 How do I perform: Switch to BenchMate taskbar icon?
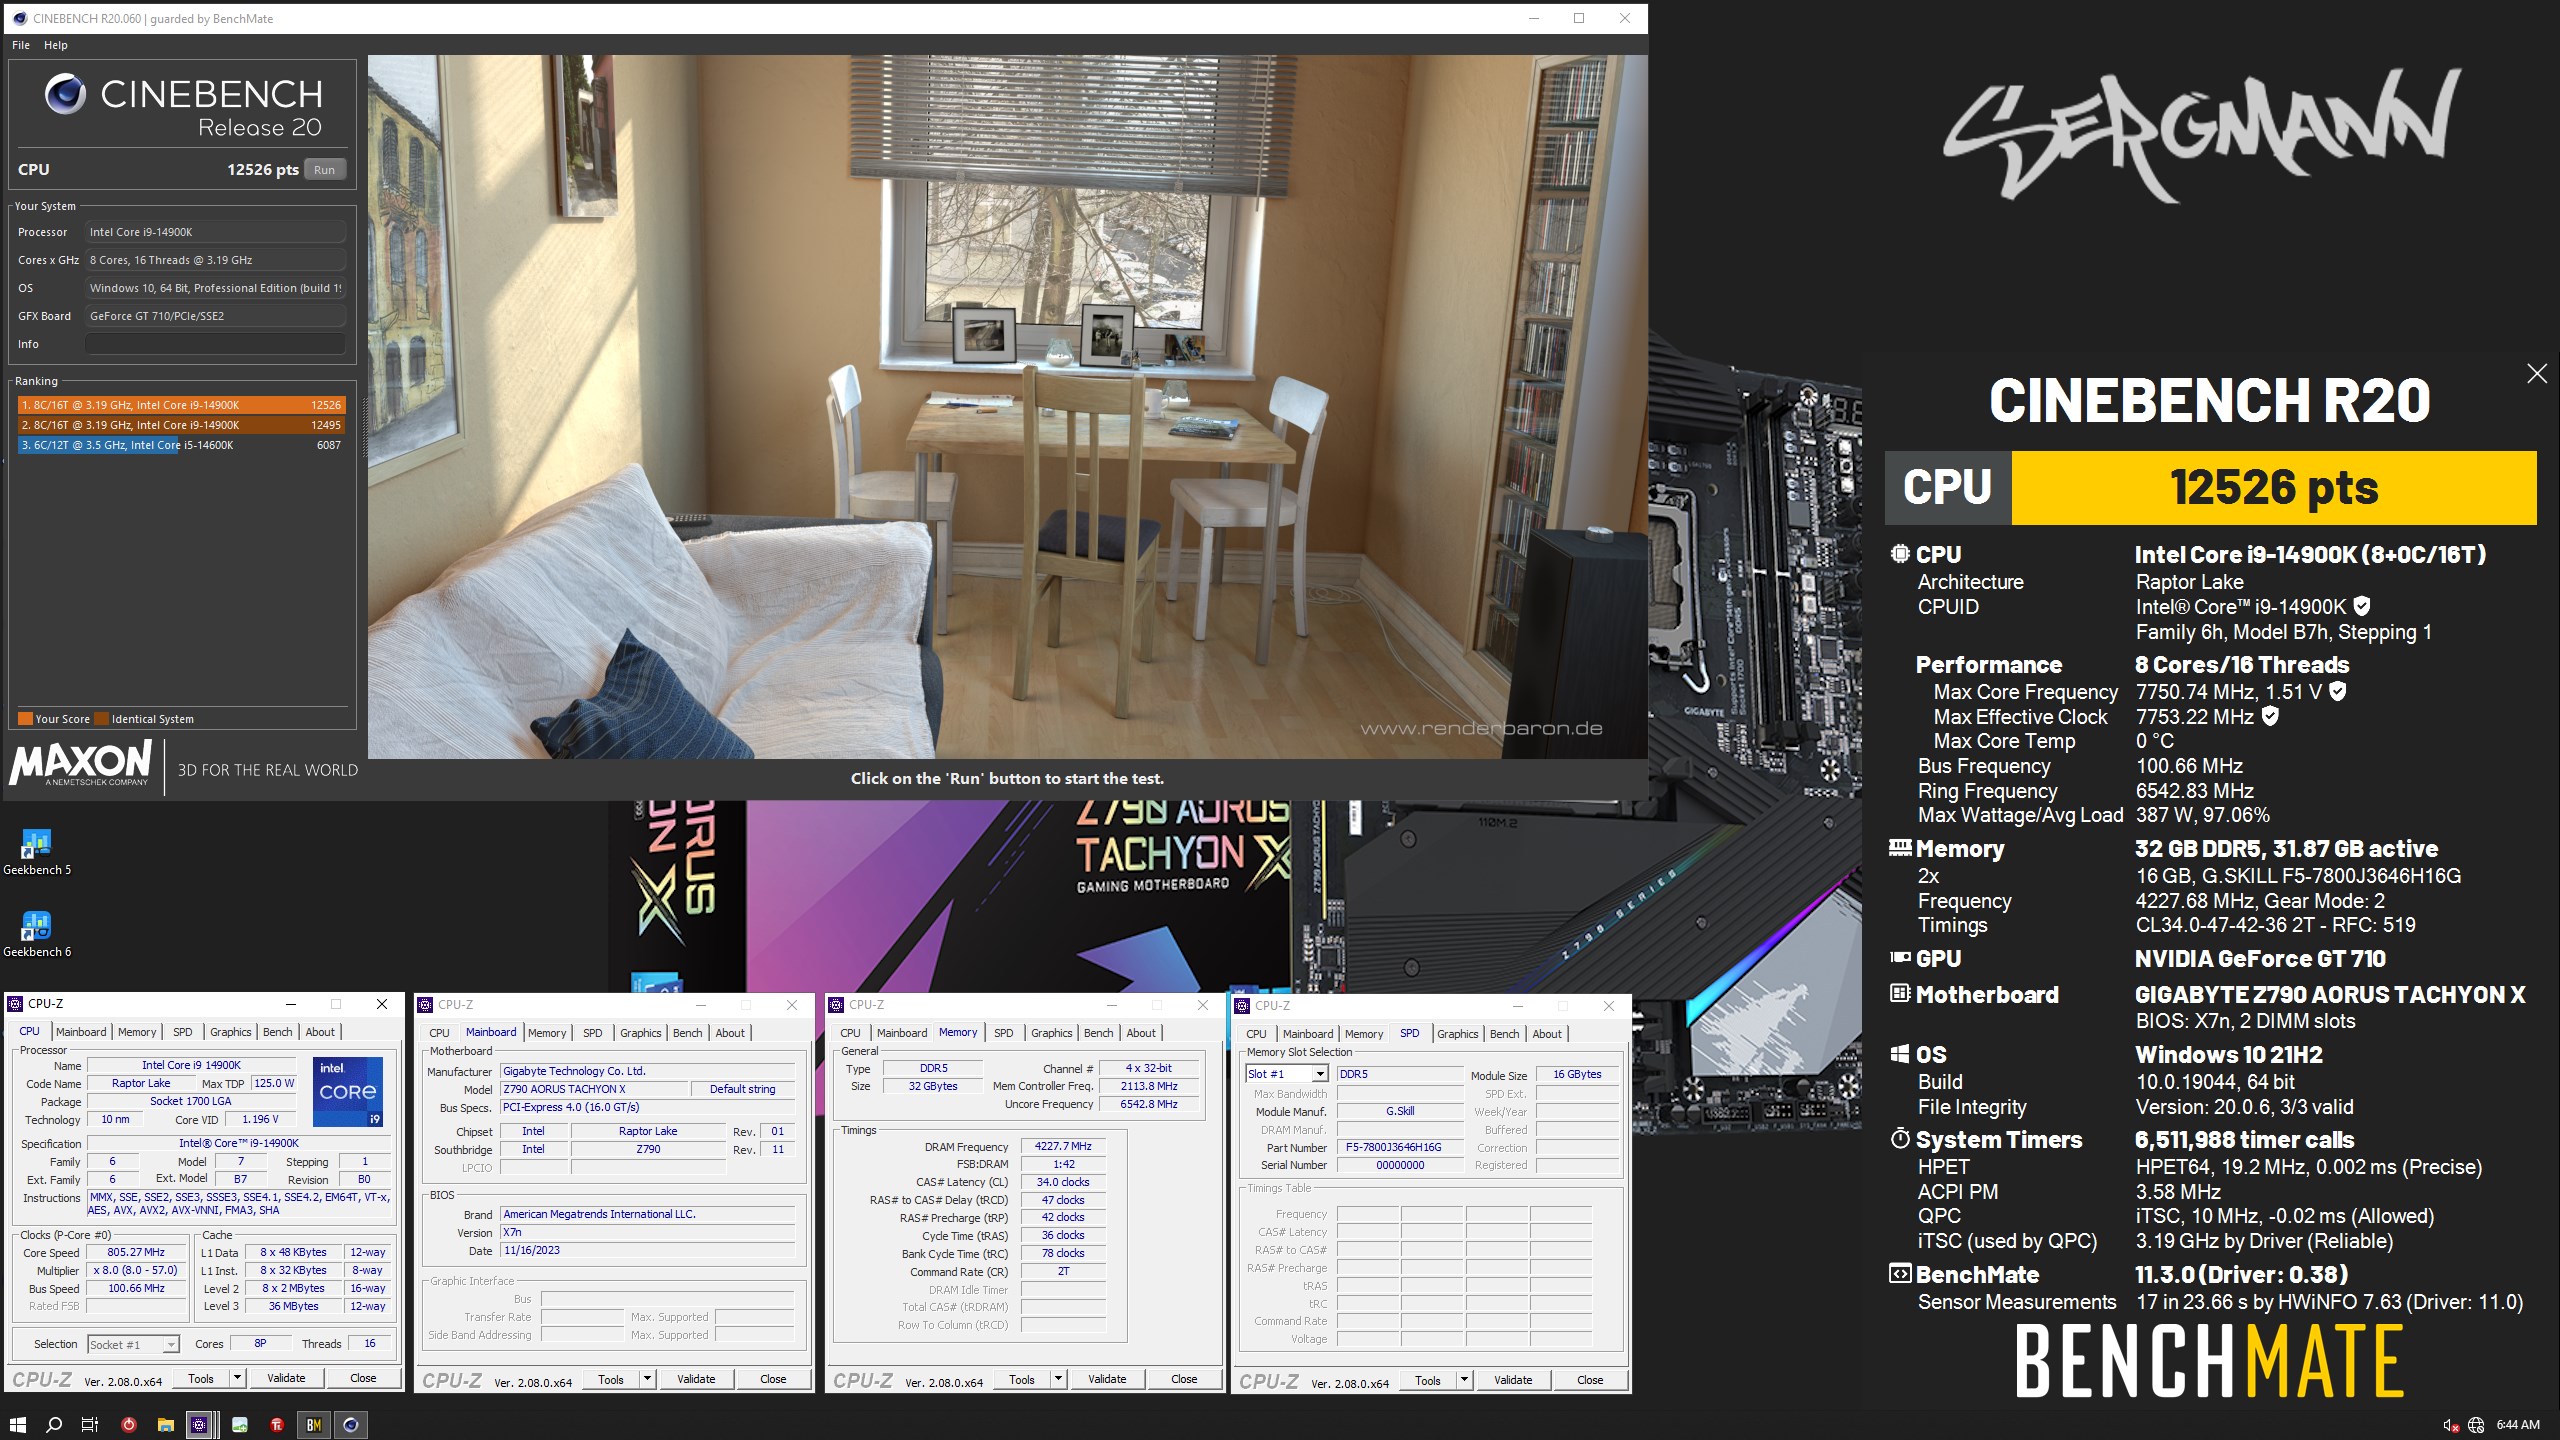314,1425
